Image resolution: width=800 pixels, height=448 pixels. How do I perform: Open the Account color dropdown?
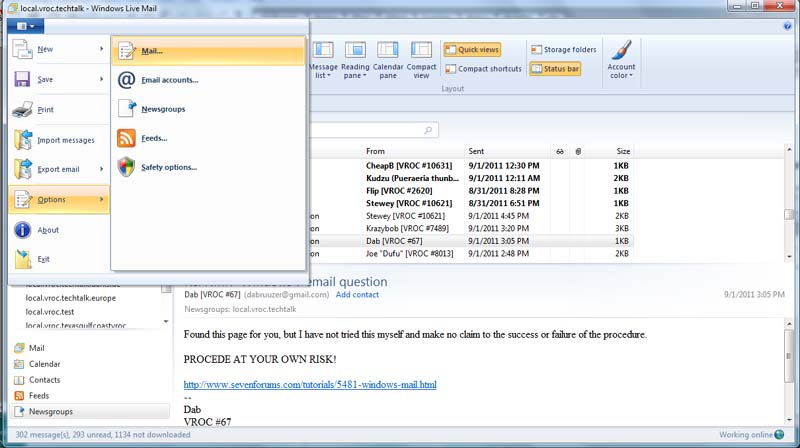pyautogui.click(x=621, y=60)
